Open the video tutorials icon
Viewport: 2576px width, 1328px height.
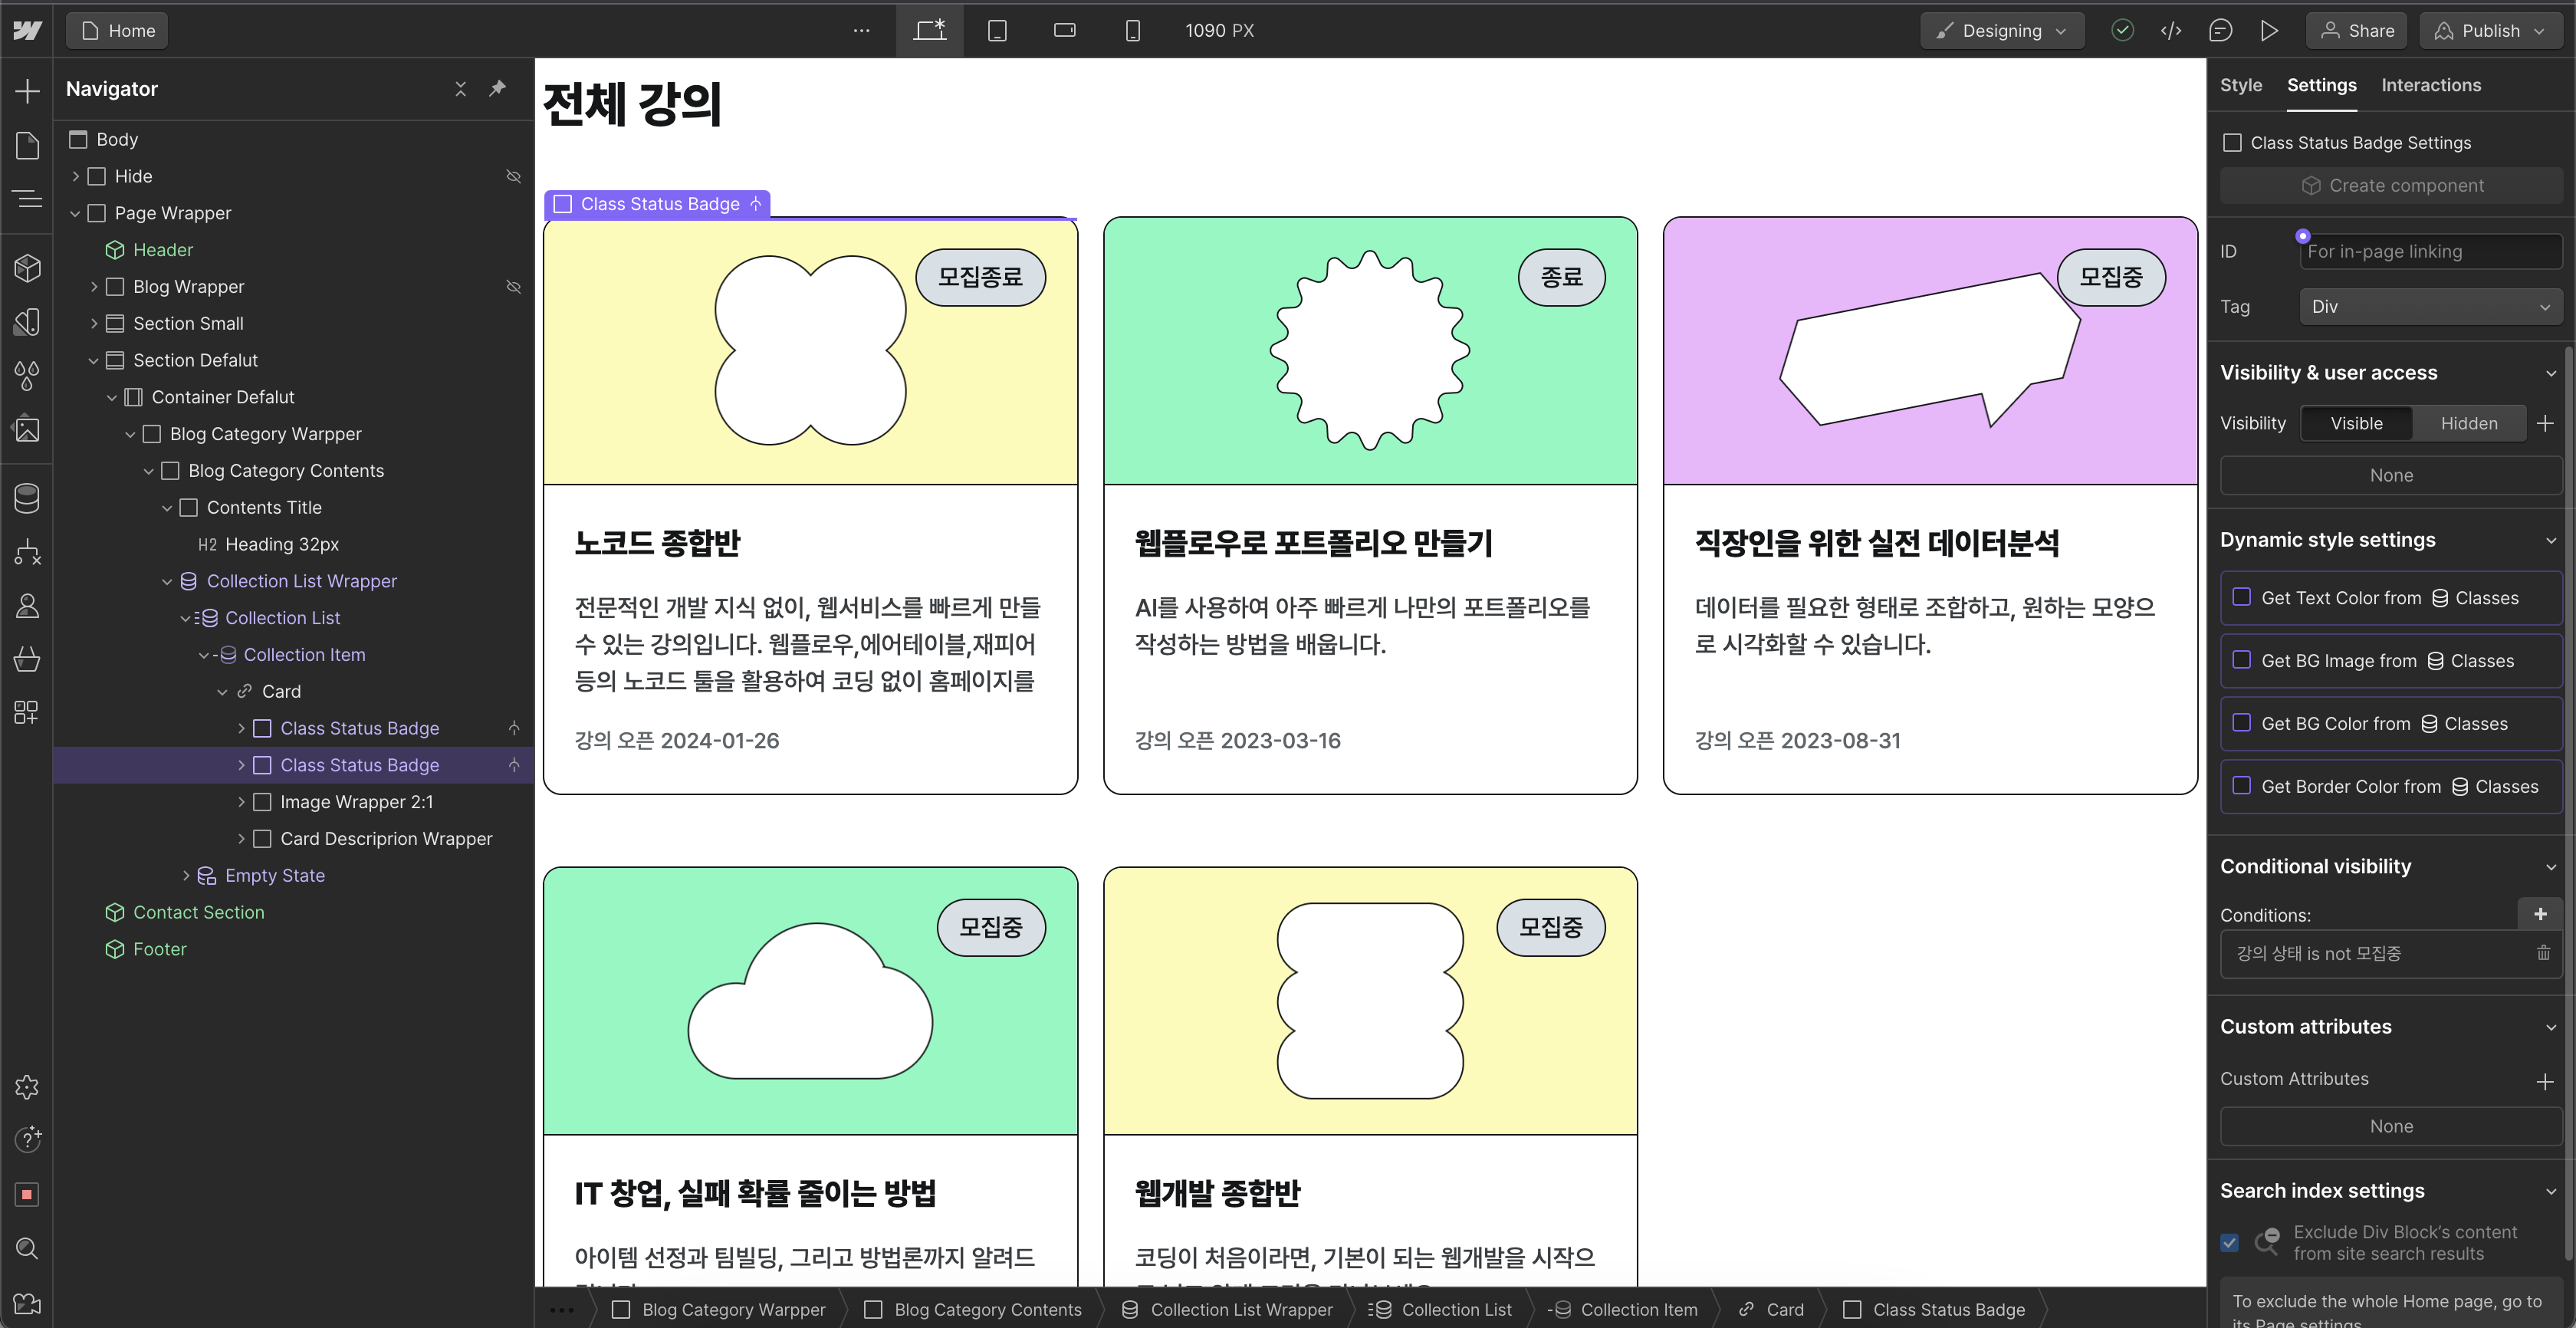[27, 1304]
